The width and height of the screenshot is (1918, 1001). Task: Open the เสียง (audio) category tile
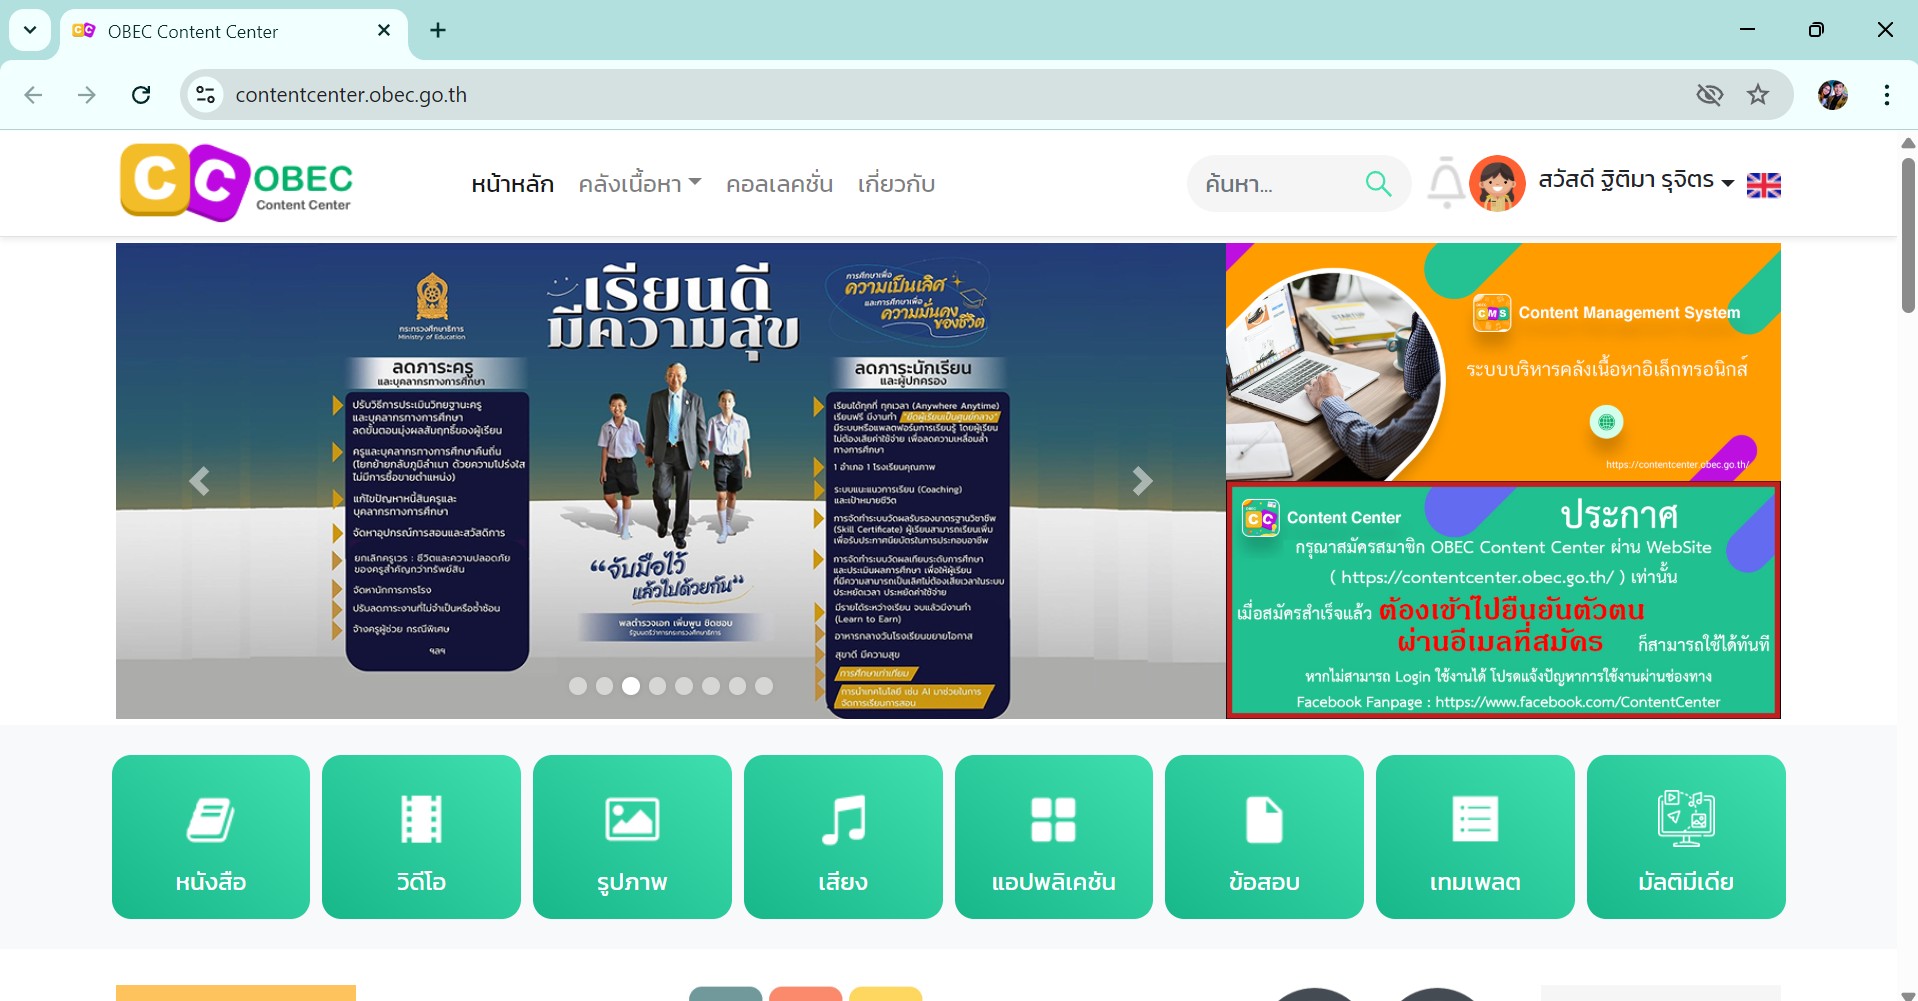(843, 836)
